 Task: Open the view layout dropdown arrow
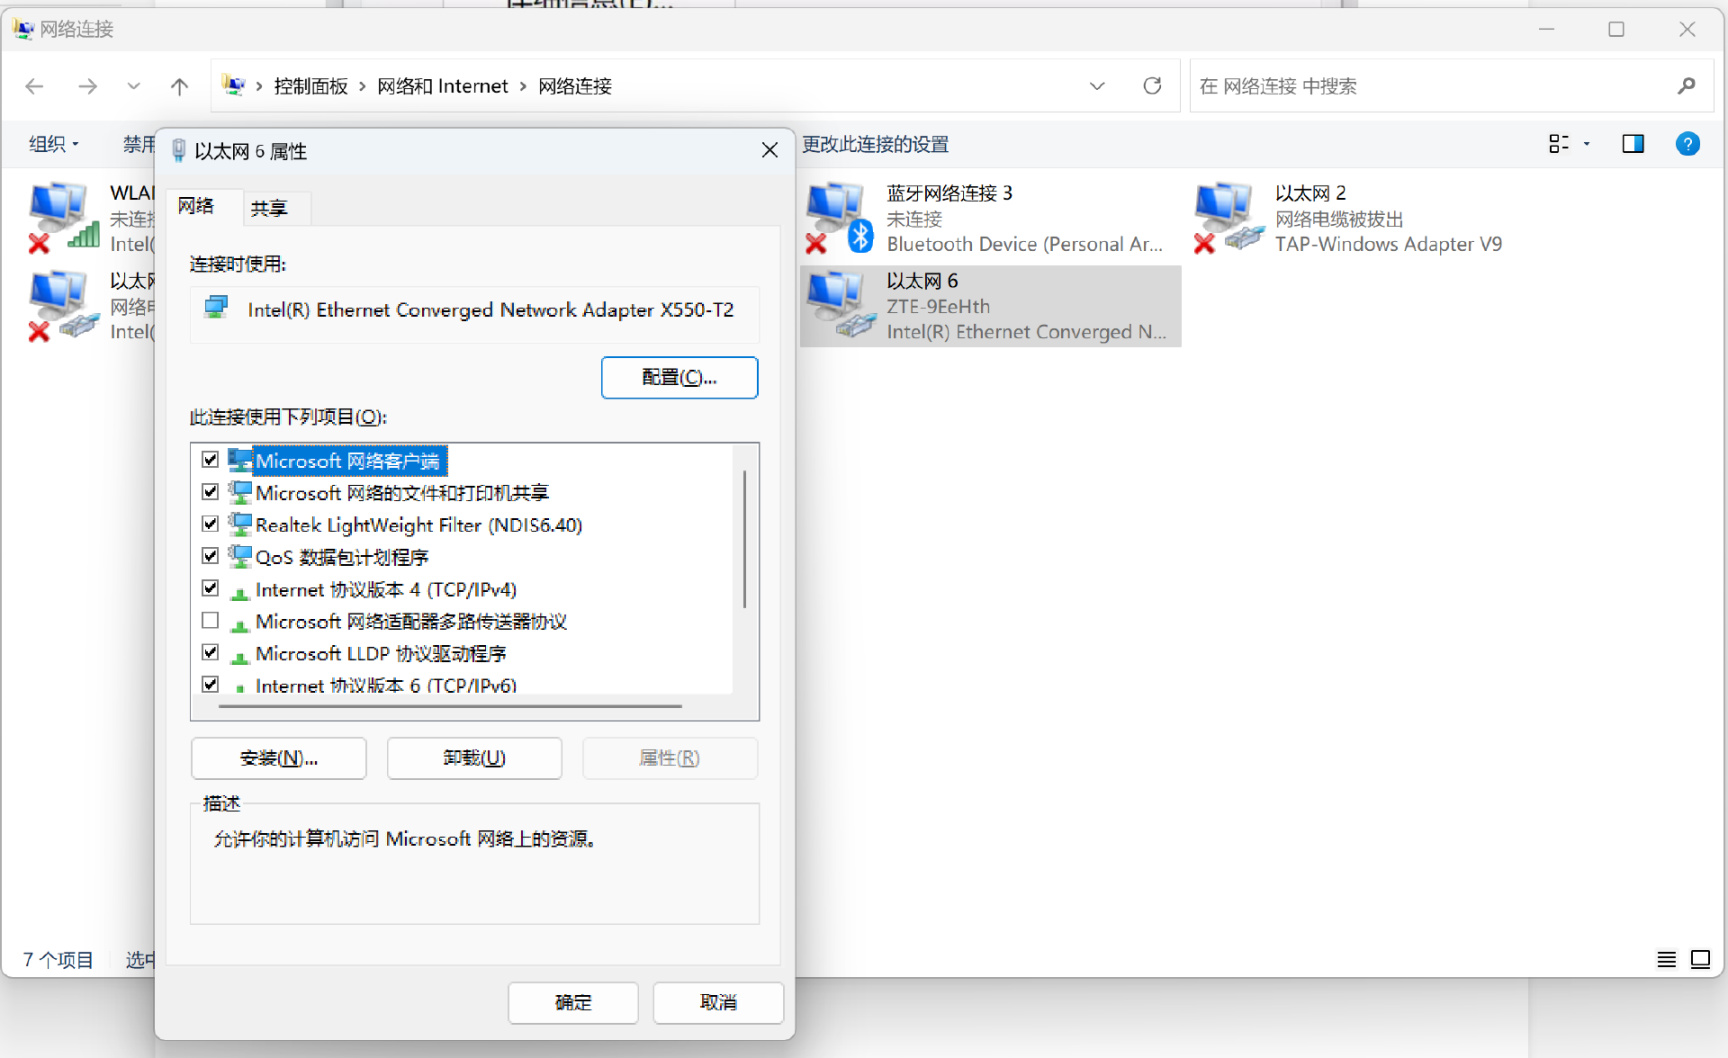pos(1587,143)
